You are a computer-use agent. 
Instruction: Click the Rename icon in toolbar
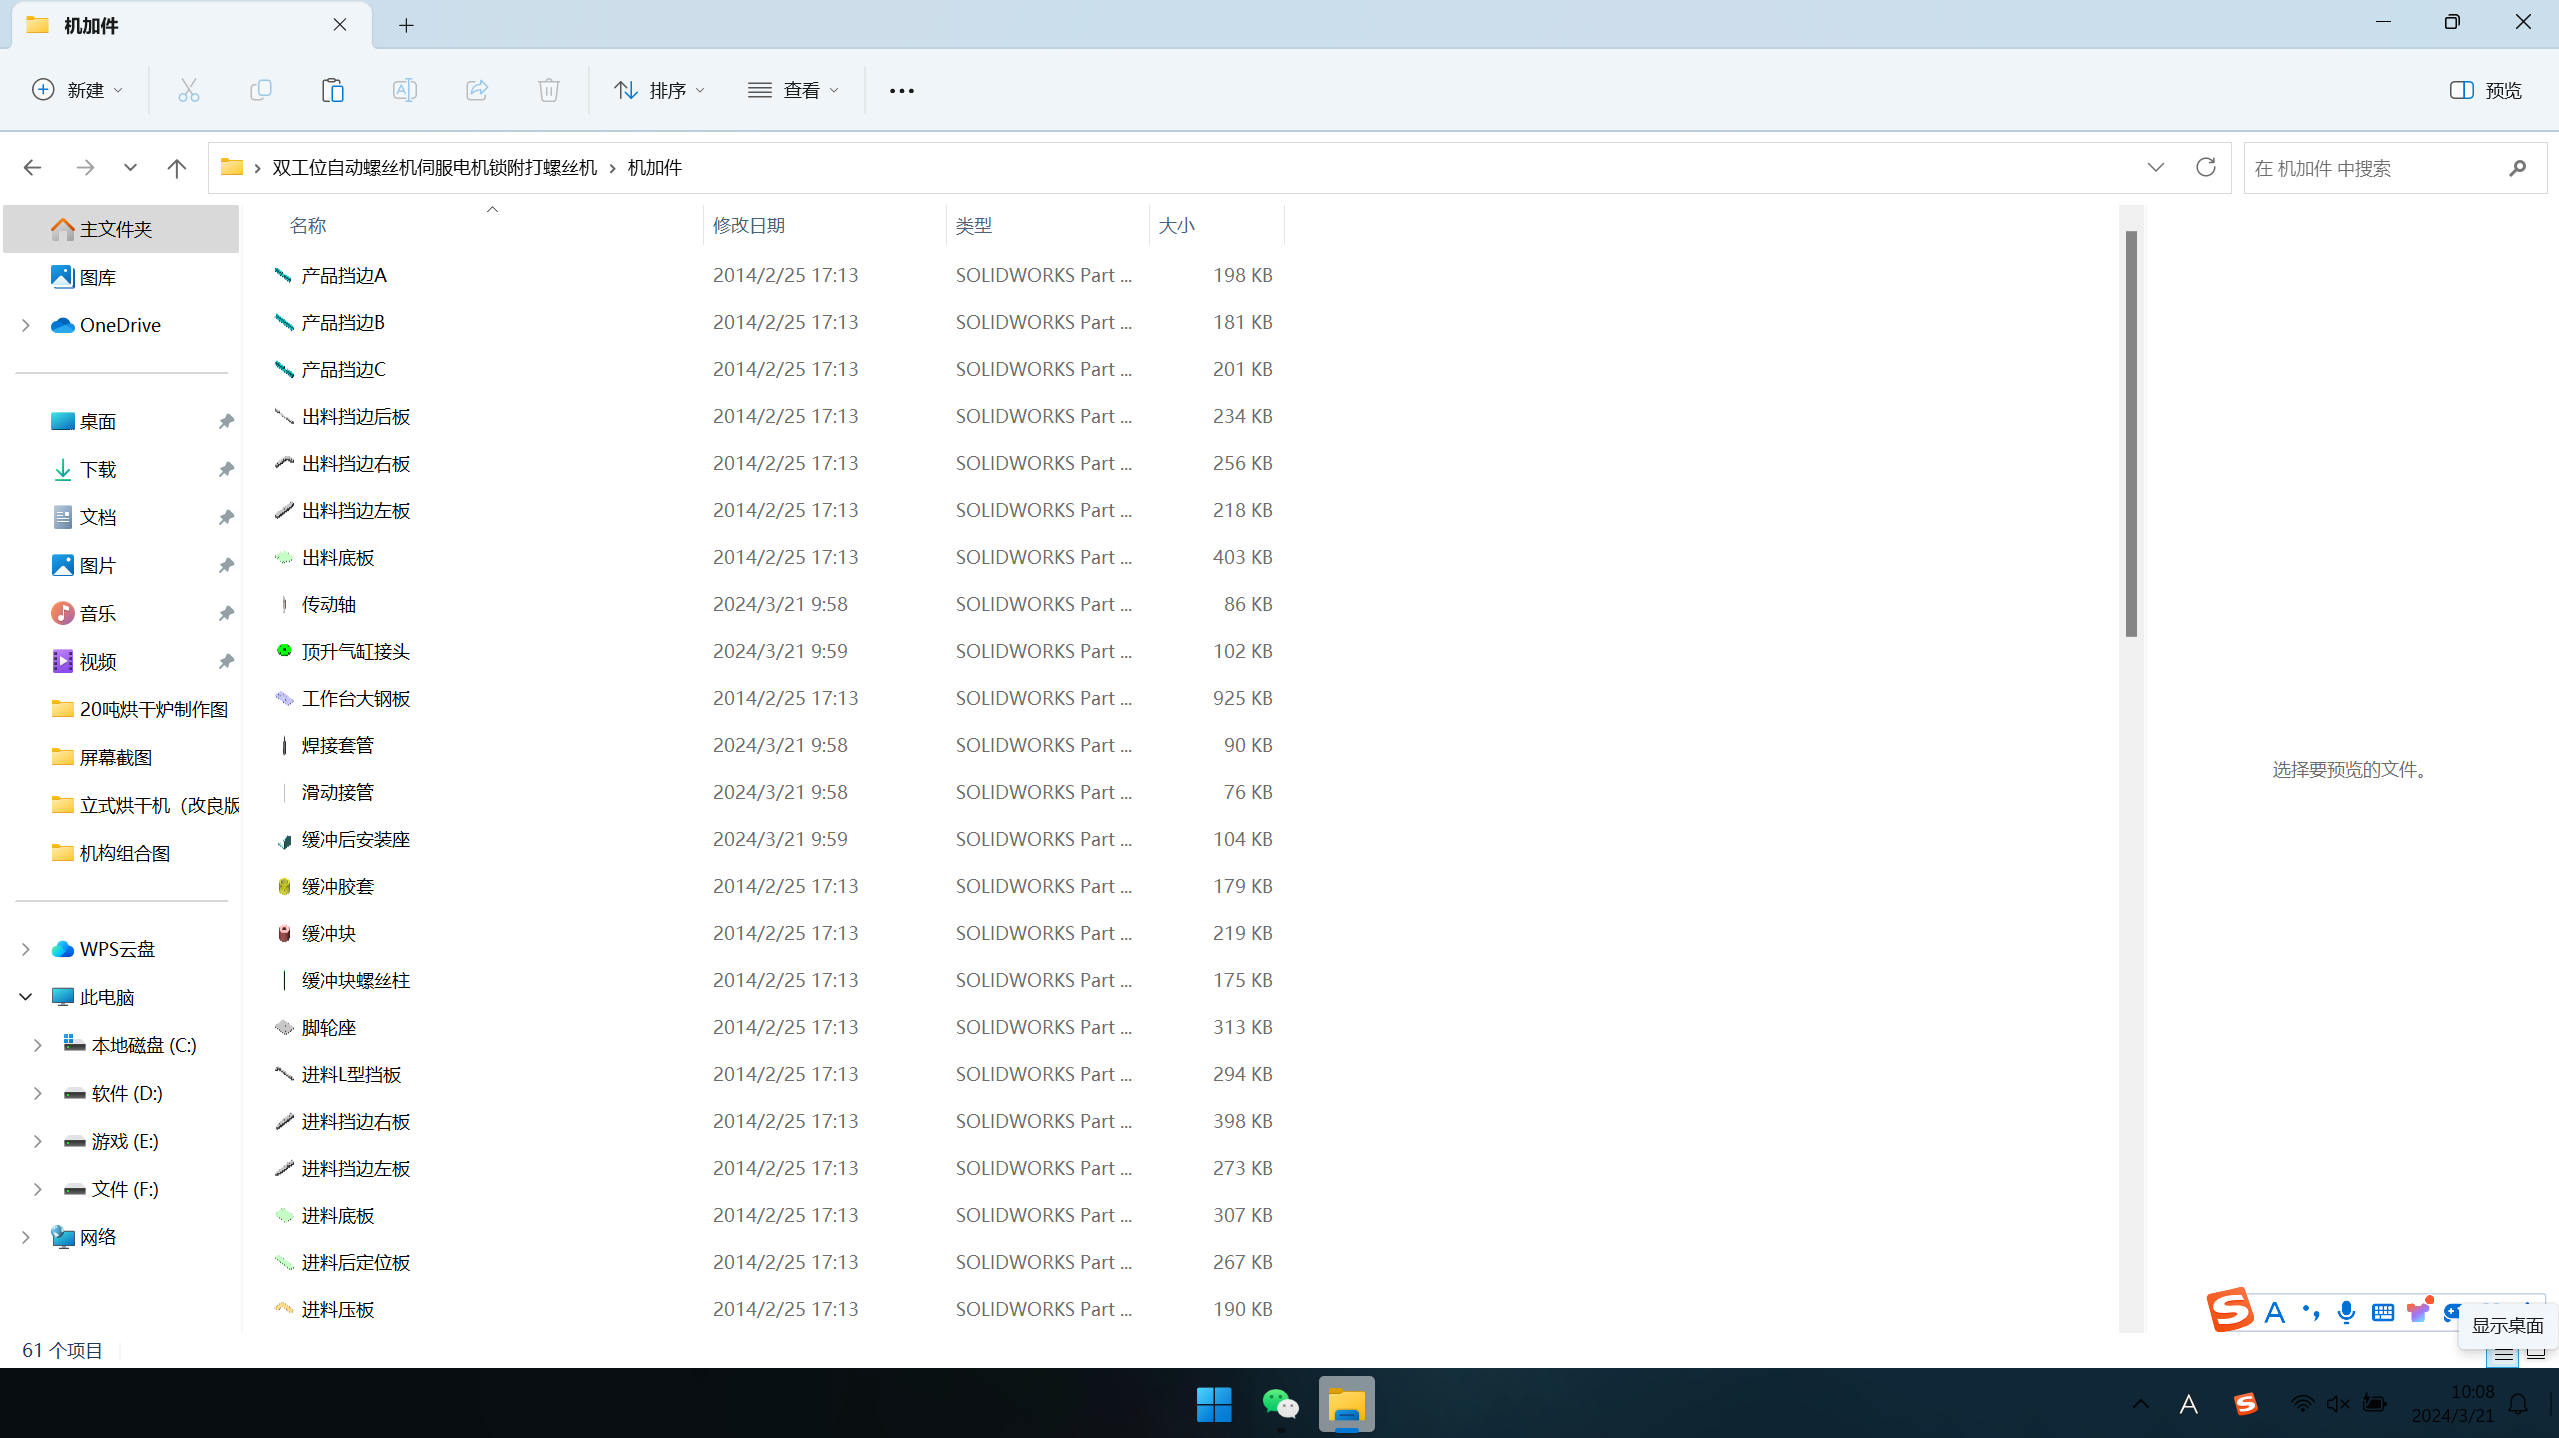405,90
